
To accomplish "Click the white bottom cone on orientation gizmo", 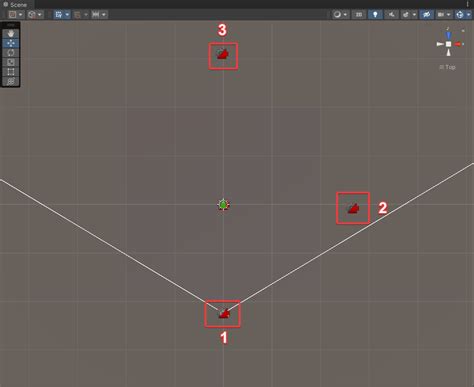I will coord(449,53).
